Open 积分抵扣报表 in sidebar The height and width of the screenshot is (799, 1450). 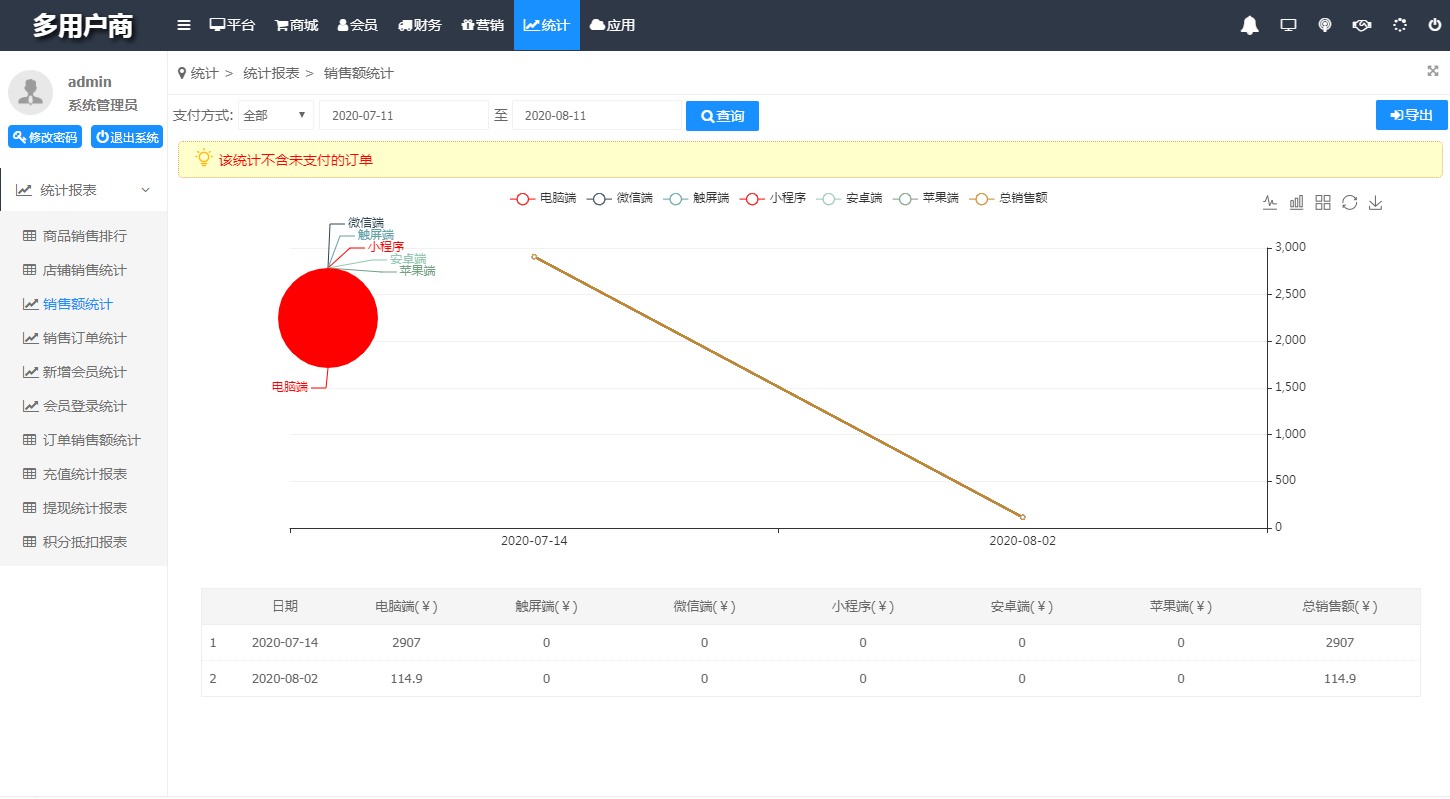pos(84,542)
